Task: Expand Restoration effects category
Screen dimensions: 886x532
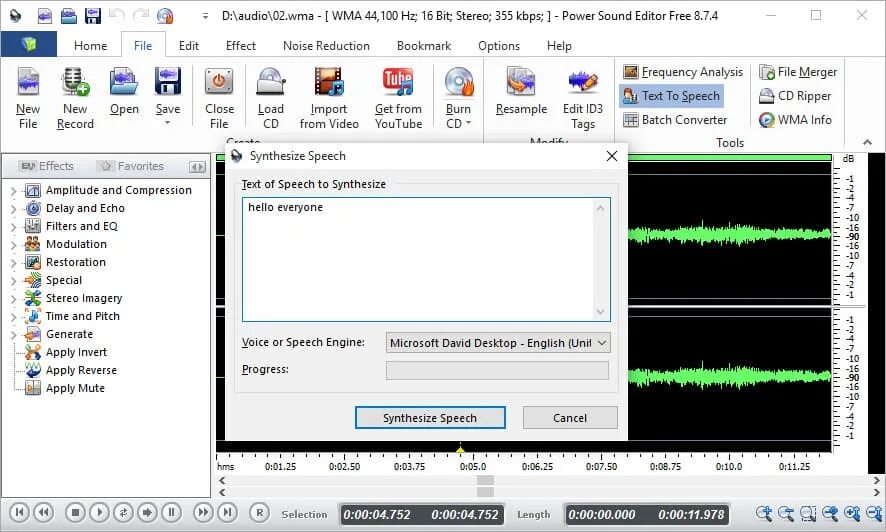Action: pyautogui.click(x=14, y=263)
